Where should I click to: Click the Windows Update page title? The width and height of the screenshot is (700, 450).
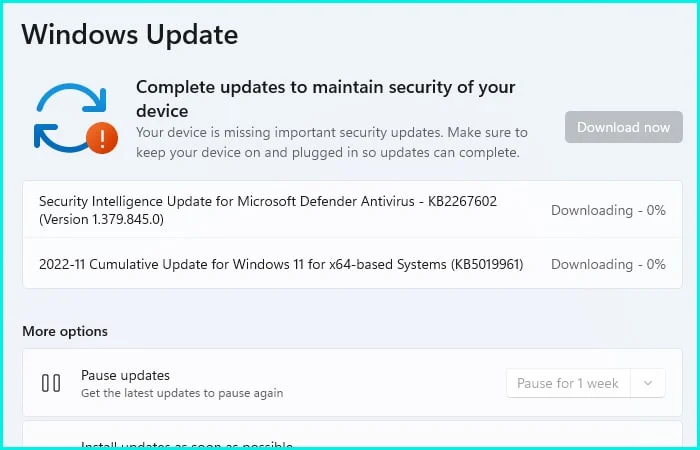(130, 35)
